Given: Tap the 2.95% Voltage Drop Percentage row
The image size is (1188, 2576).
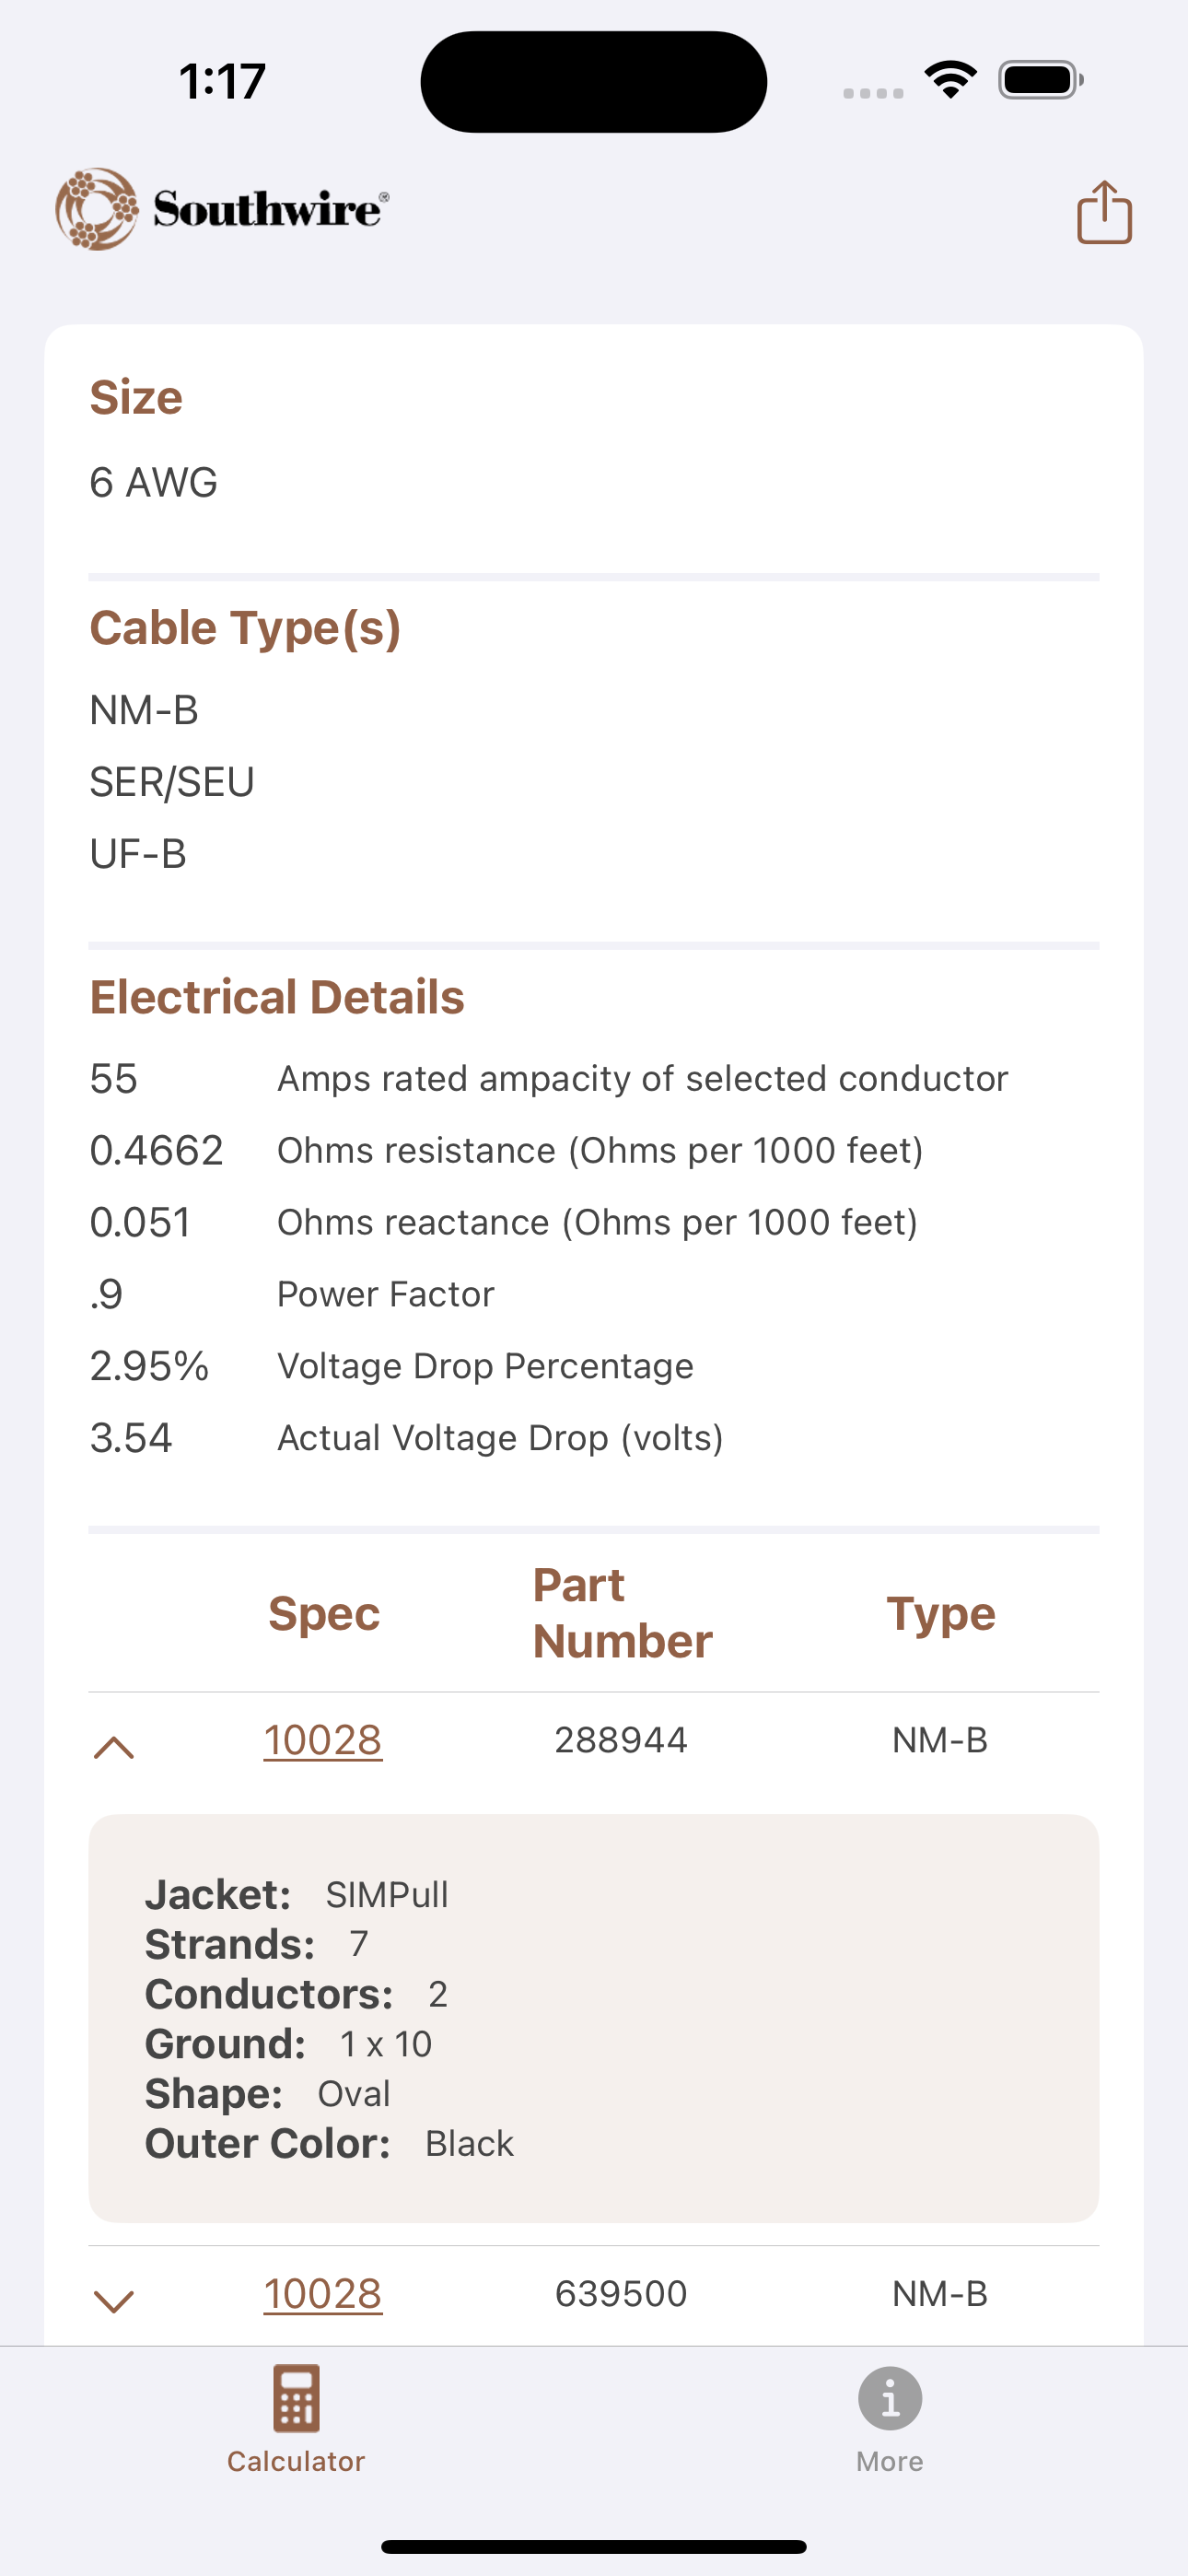Looking at the screenshot, I should click(x=390, y=1366).
